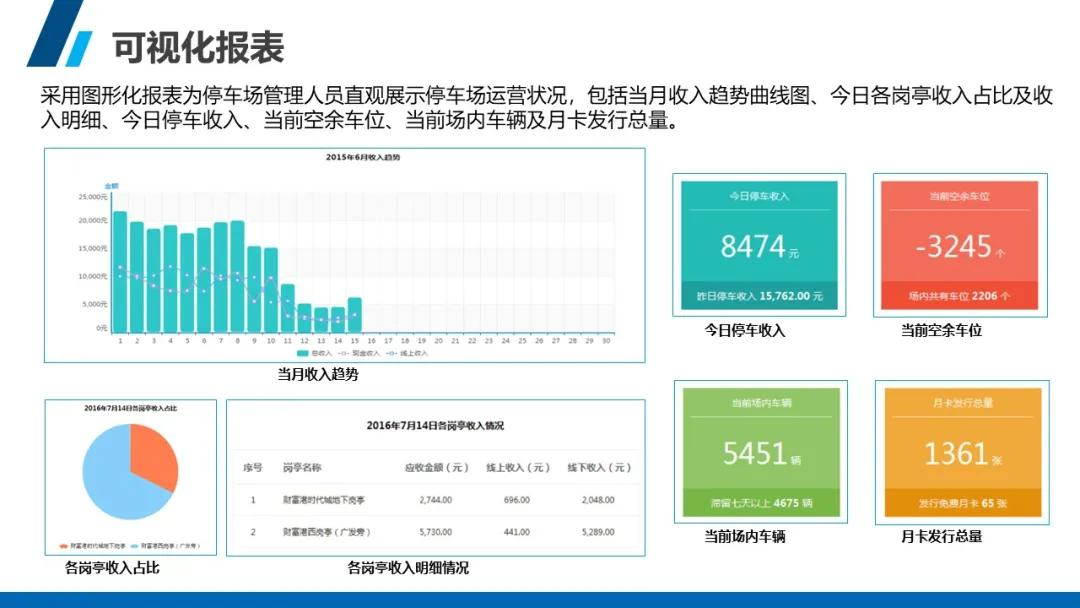Click the bar for day 8
This screenshot has height=608, width=1080.
click(x=237, y=277)
